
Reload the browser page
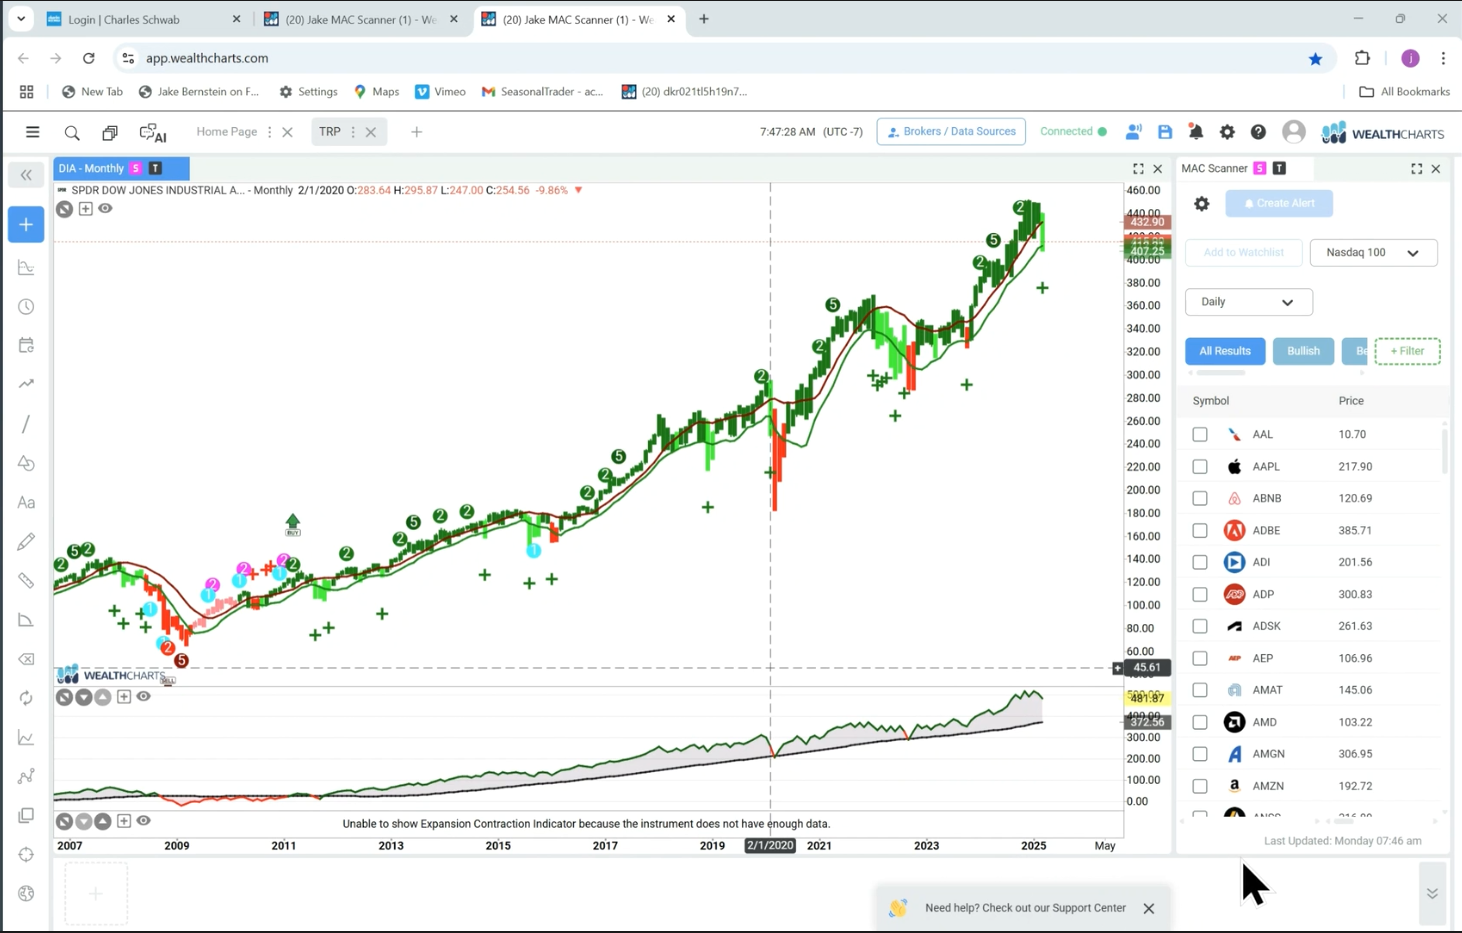88,58
